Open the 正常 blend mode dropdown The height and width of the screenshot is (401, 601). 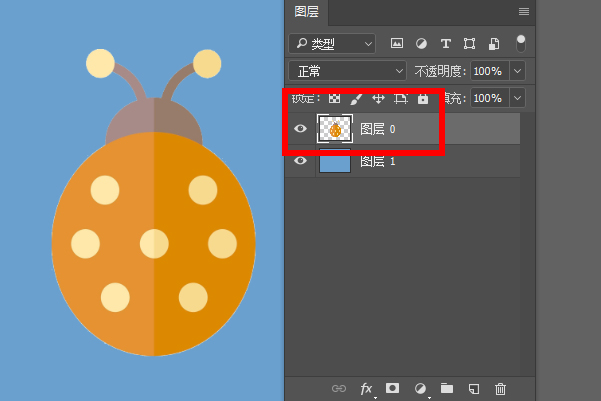click(x=347, y=71)
